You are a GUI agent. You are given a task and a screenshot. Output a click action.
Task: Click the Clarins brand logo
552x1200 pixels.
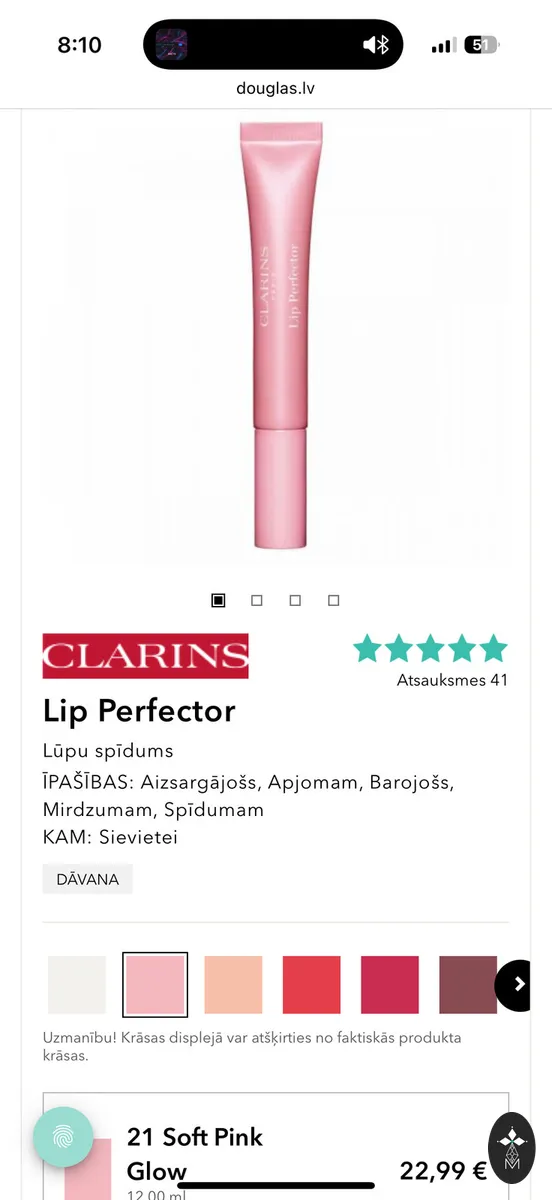point(146,656)
